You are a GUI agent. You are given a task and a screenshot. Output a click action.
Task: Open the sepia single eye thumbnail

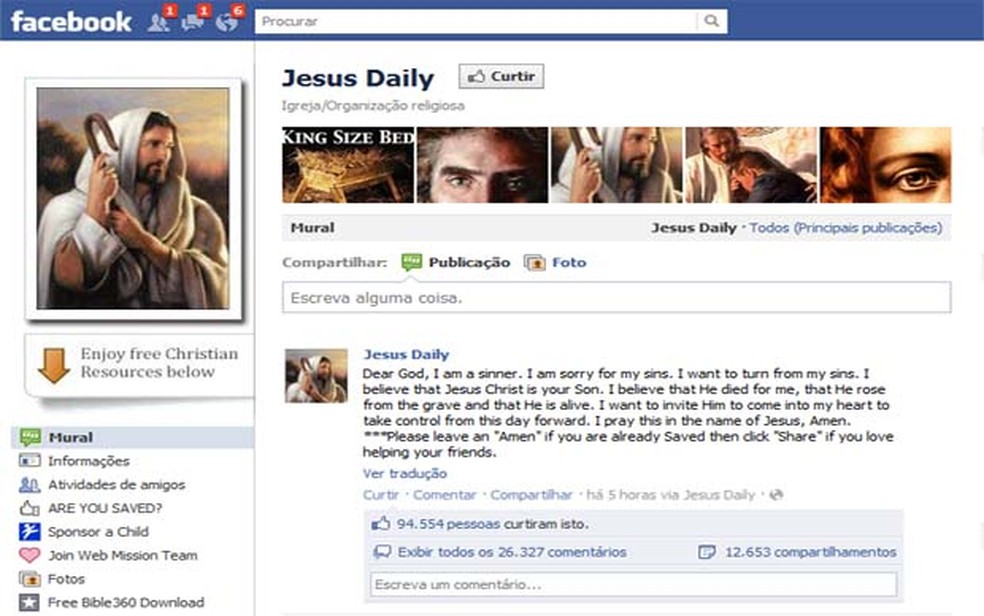[886, 165]
